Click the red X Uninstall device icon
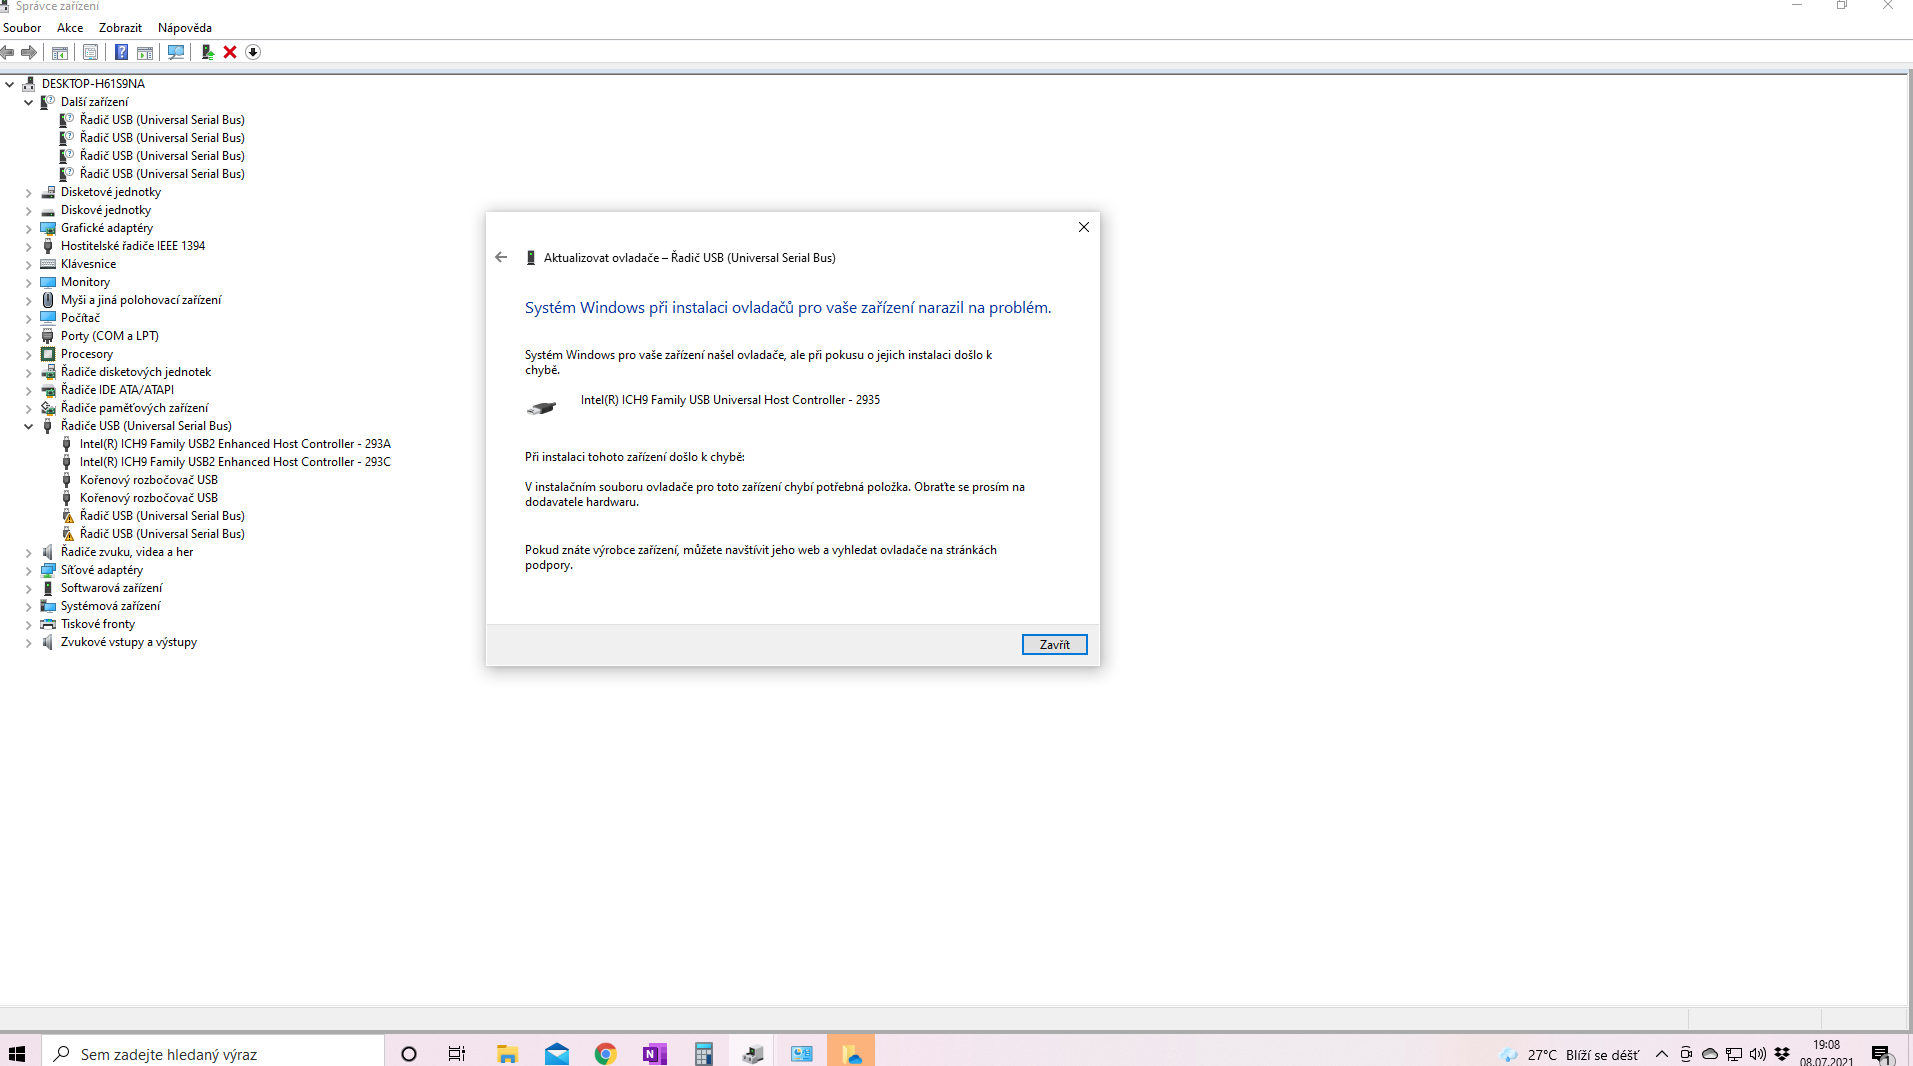1913x1066 pixels. click(230, 52)
